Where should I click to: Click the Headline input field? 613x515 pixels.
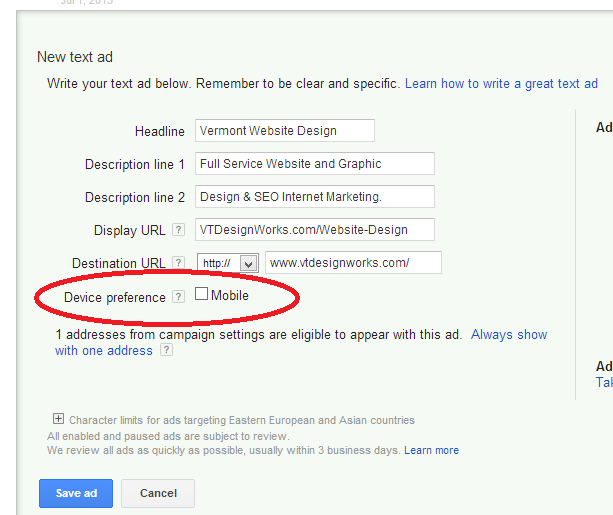pos(285,131)
